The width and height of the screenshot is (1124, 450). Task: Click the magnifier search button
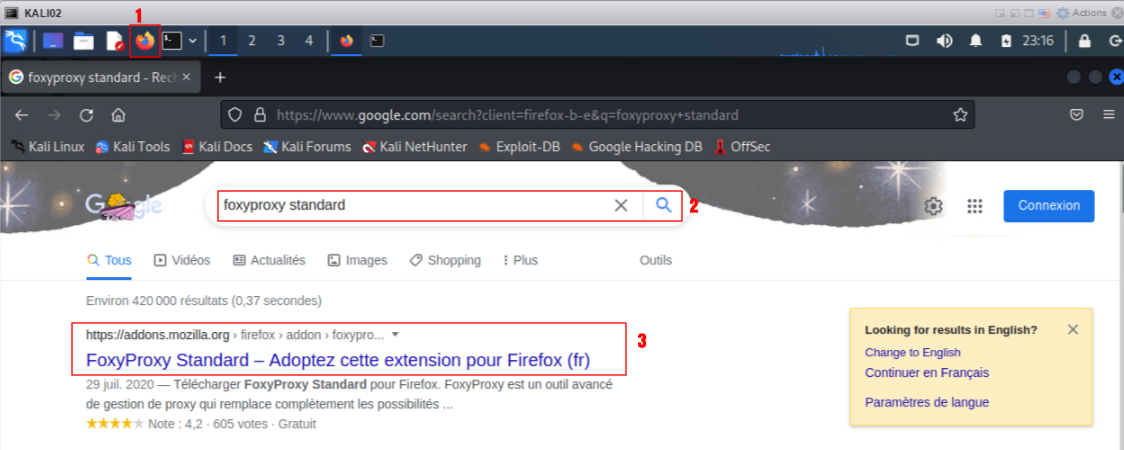coord(664,205)
